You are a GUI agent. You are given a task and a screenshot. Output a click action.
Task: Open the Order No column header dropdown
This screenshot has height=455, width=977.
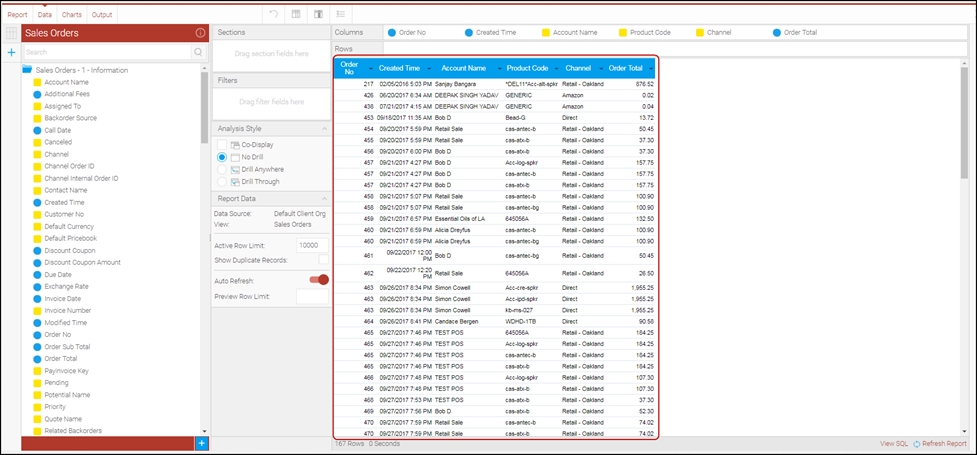tap(371, 68)
